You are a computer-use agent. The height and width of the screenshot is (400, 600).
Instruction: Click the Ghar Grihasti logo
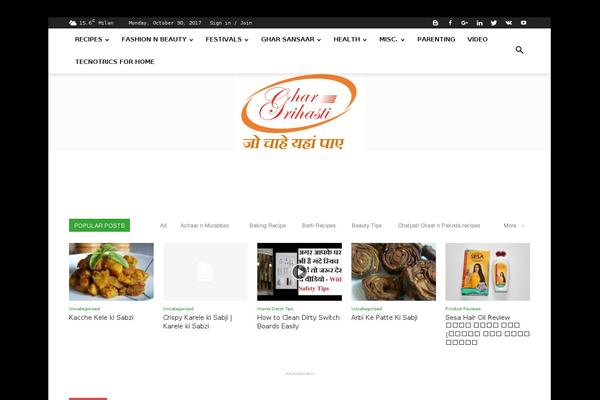[299, 112]
